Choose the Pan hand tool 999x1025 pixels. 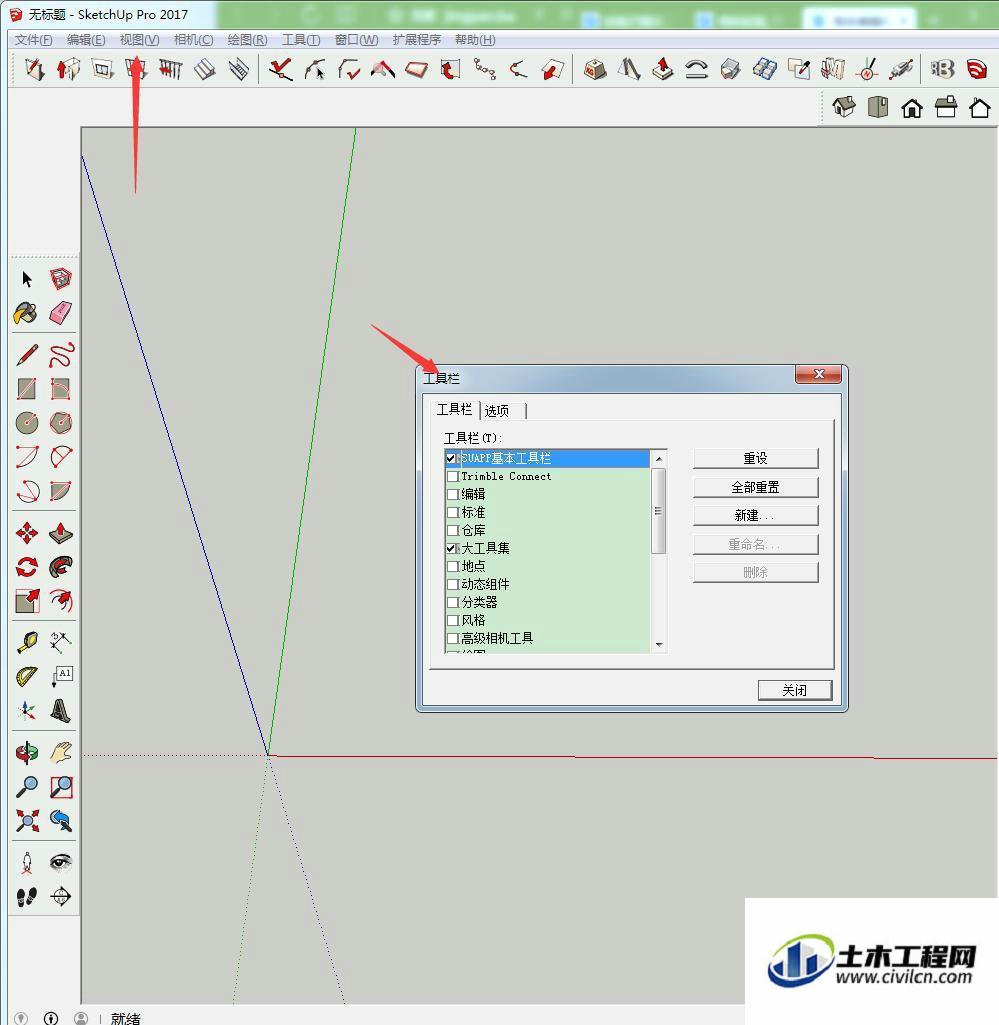[x=61, y=752]
